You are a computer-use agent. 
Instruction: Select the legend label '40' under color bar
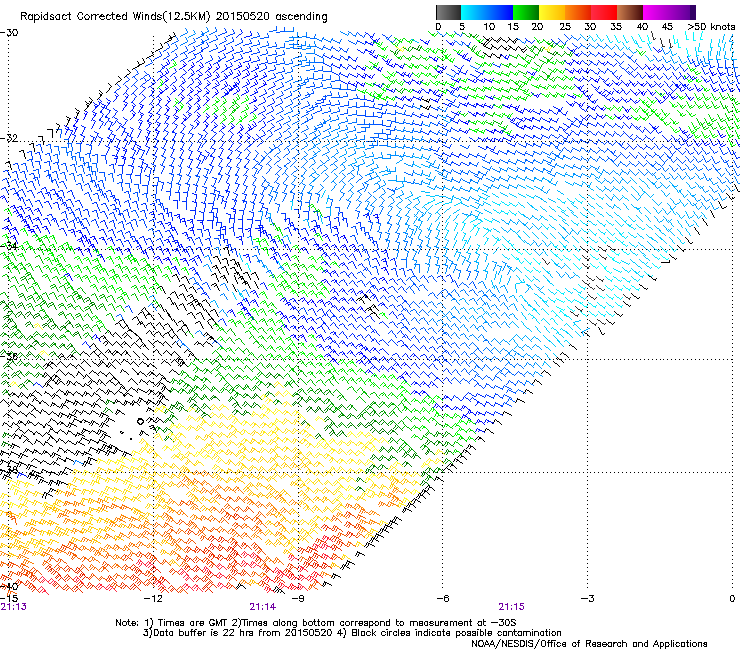[642, 26]
